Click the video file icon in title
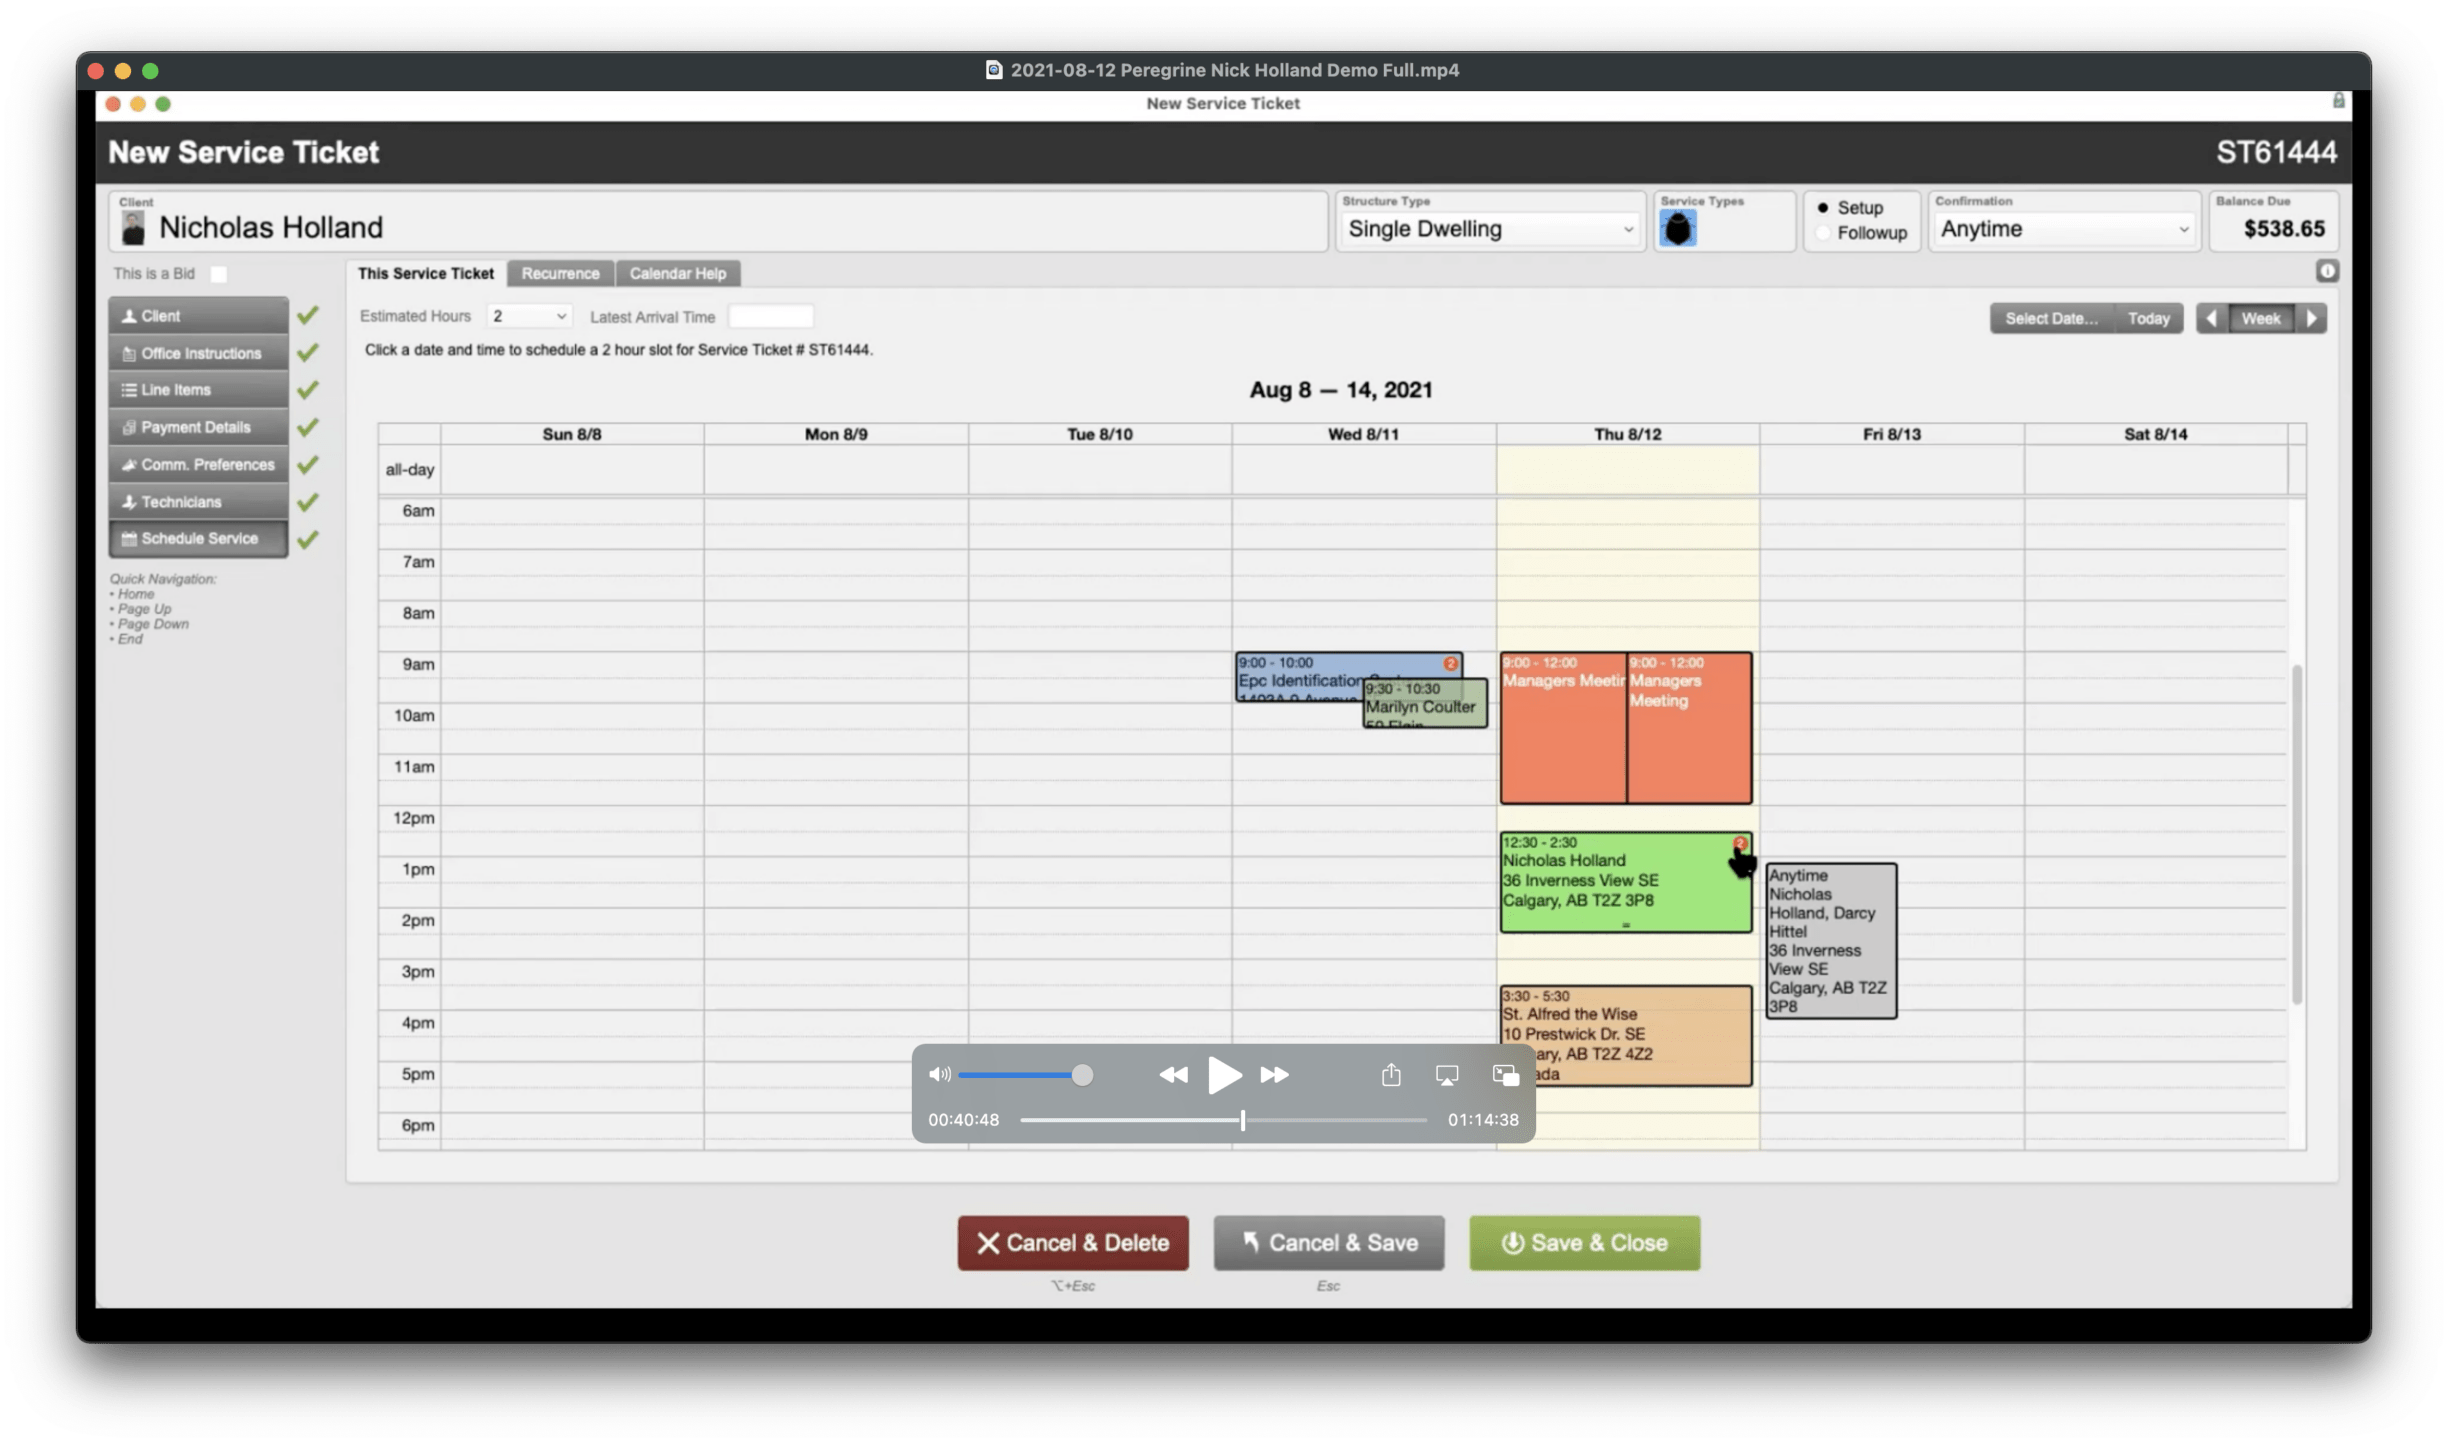Image resolution: width=2448 pixels, height=1444 pixels. coord(994,69)
